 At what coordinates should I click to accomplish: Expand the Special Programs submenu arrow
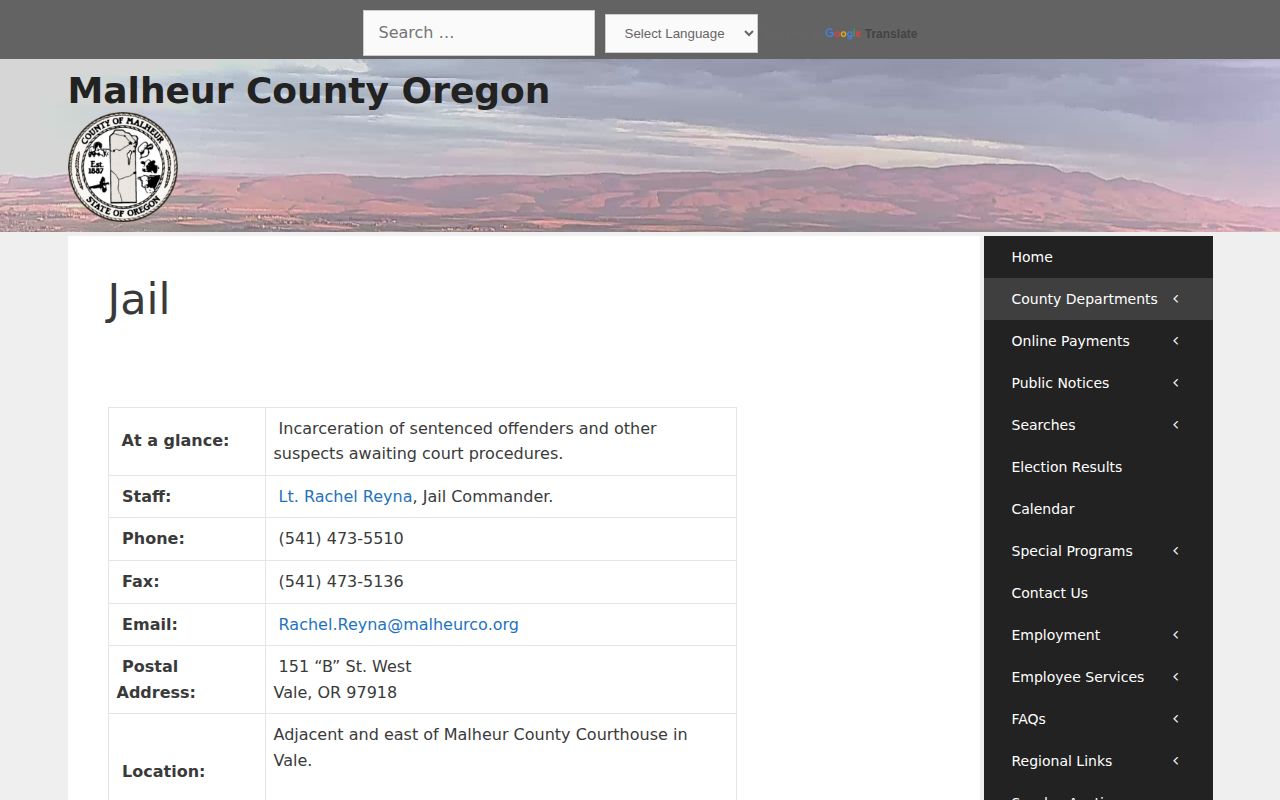1176,551
